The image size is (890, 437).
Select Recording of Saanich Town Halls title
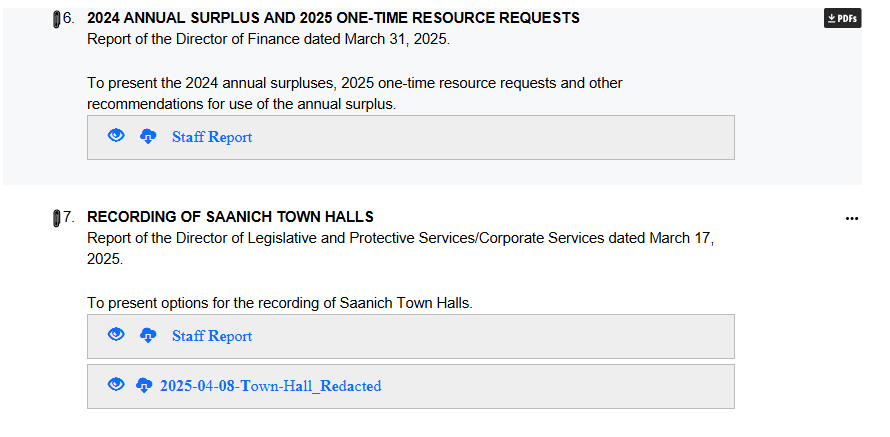coord(230,217)
